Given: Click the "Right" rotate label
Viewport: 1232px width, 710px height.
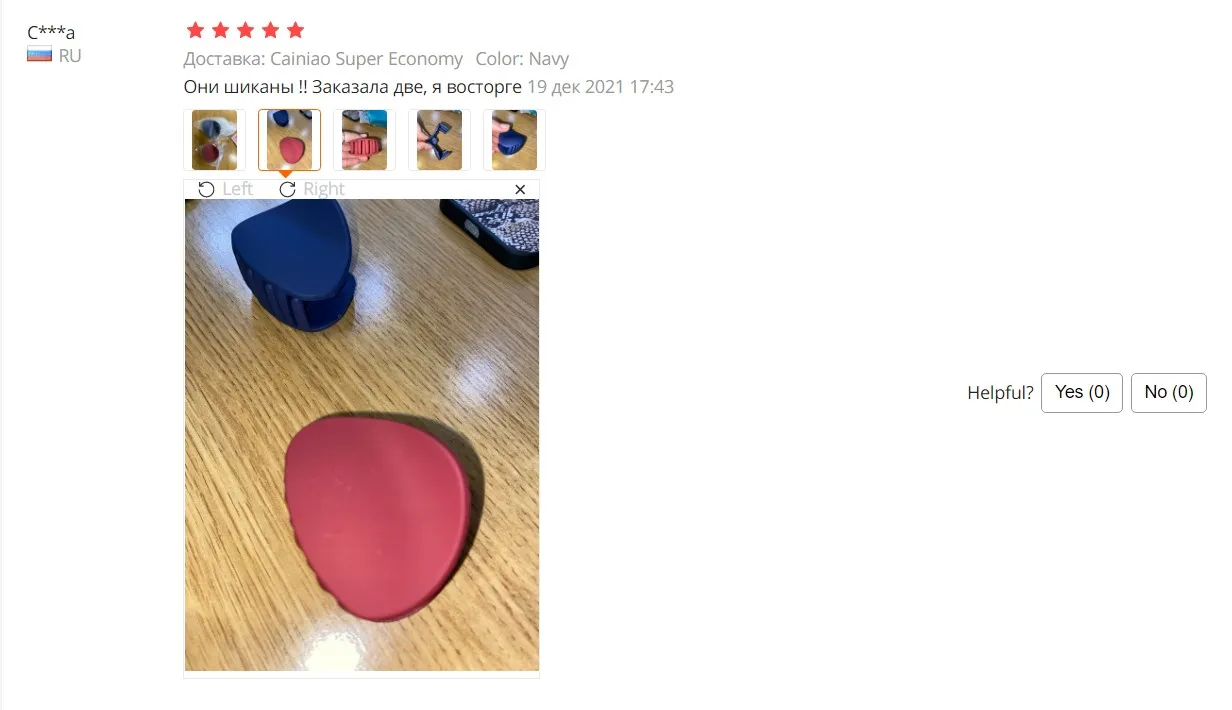Looking at the screenshot, I should tap(324, 189).
